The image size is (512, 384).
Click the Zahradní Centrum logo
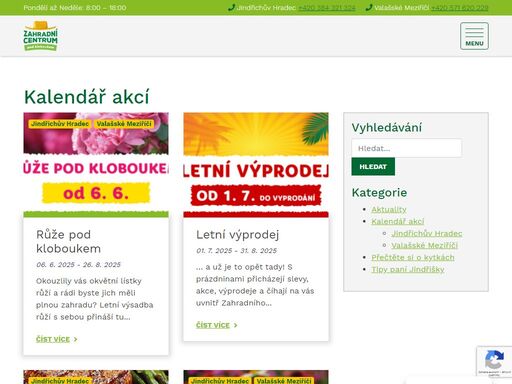pos(40,36)
